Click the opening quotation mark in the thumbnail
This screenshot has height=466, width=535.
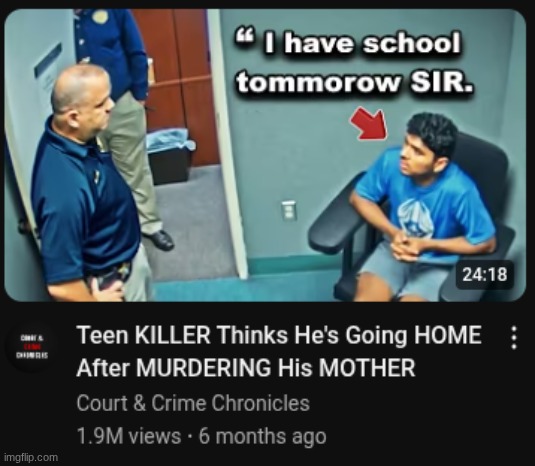tap(245, 36)
